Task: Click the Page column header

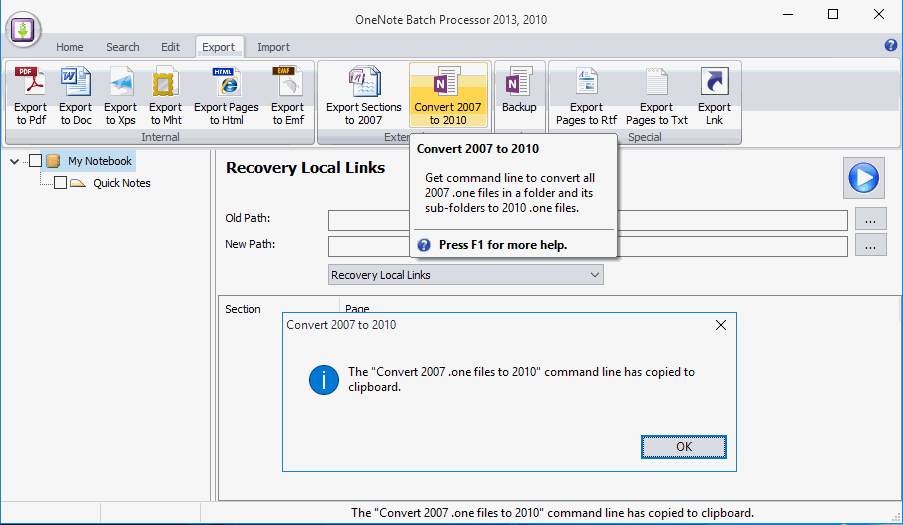Action: (x=357, y=308)
